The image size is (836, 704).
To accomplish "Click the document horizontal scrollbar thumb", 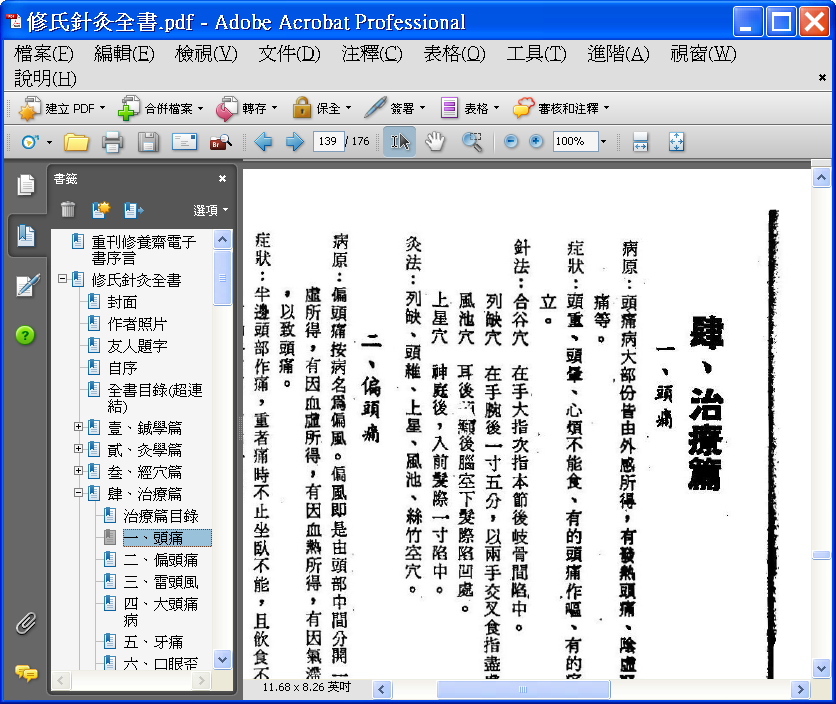I will coord(523,689).
